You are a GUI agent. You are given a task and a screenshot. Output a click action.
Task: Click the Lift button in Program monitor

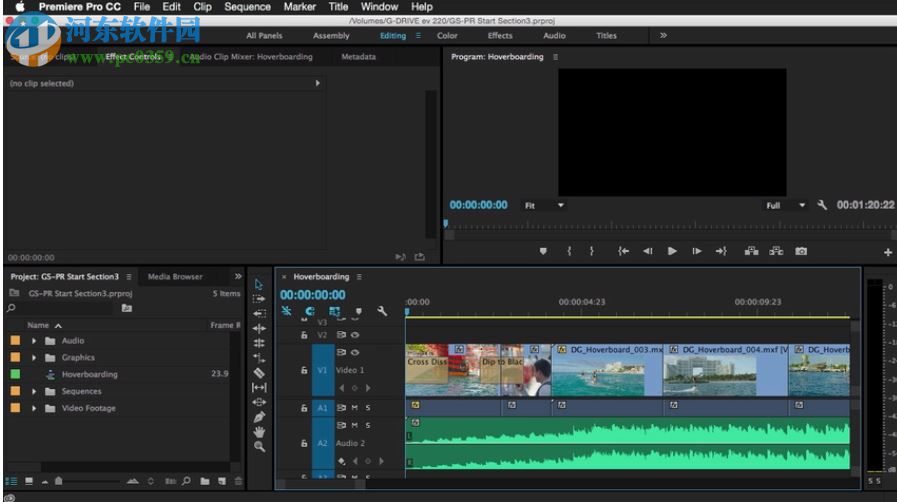(751, 251)
